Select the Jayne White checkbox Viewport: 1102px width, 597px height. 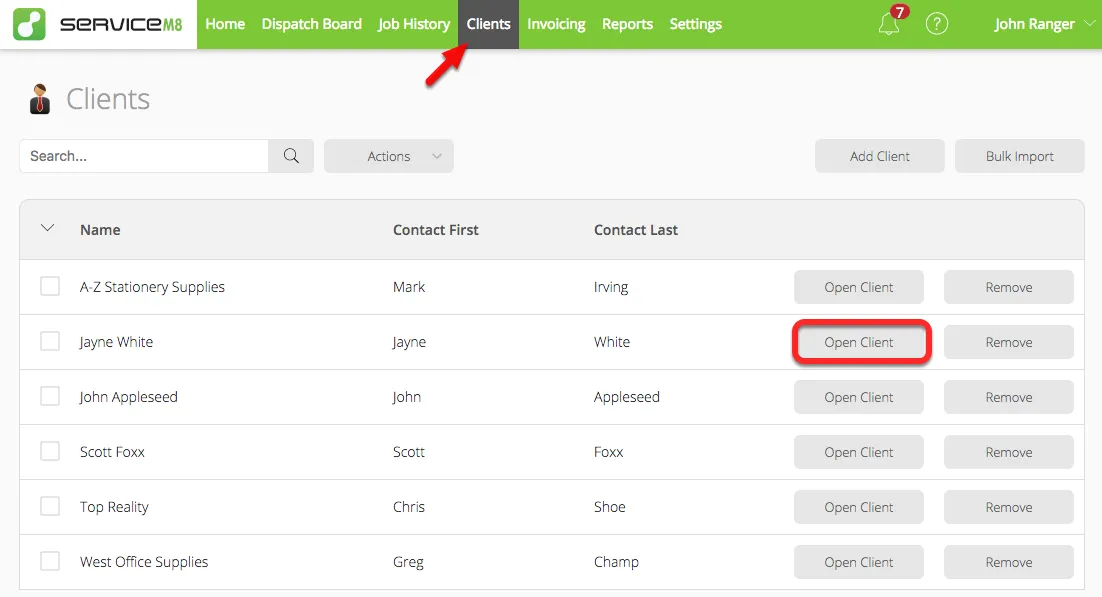pos(50,342)
